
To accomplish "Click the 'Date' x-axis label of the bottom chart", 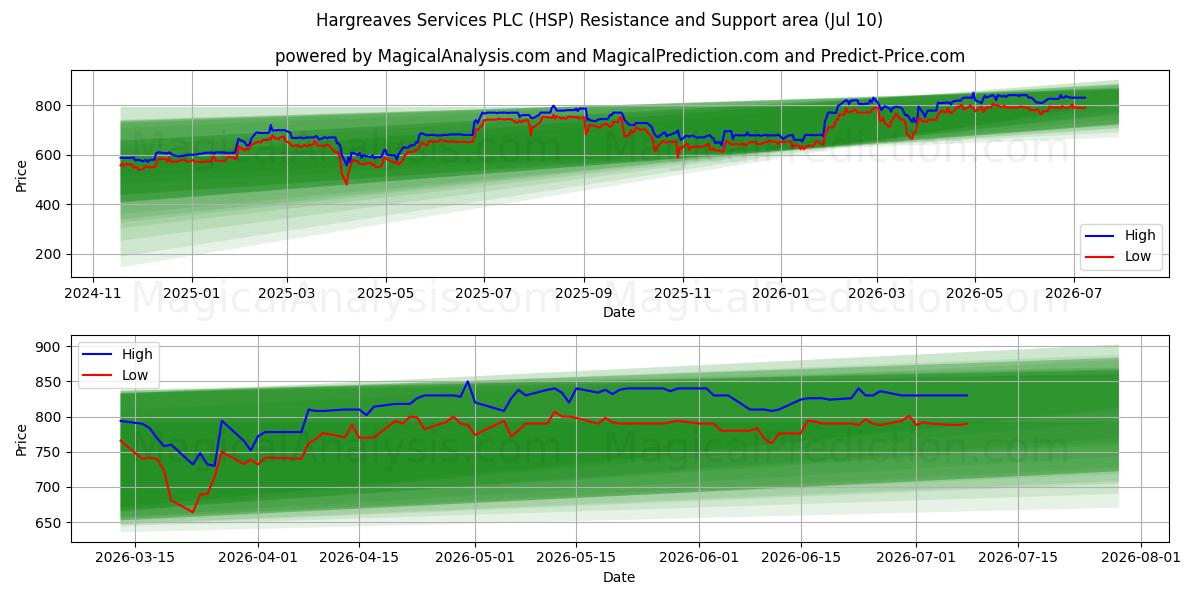I will tap(619, 577).
